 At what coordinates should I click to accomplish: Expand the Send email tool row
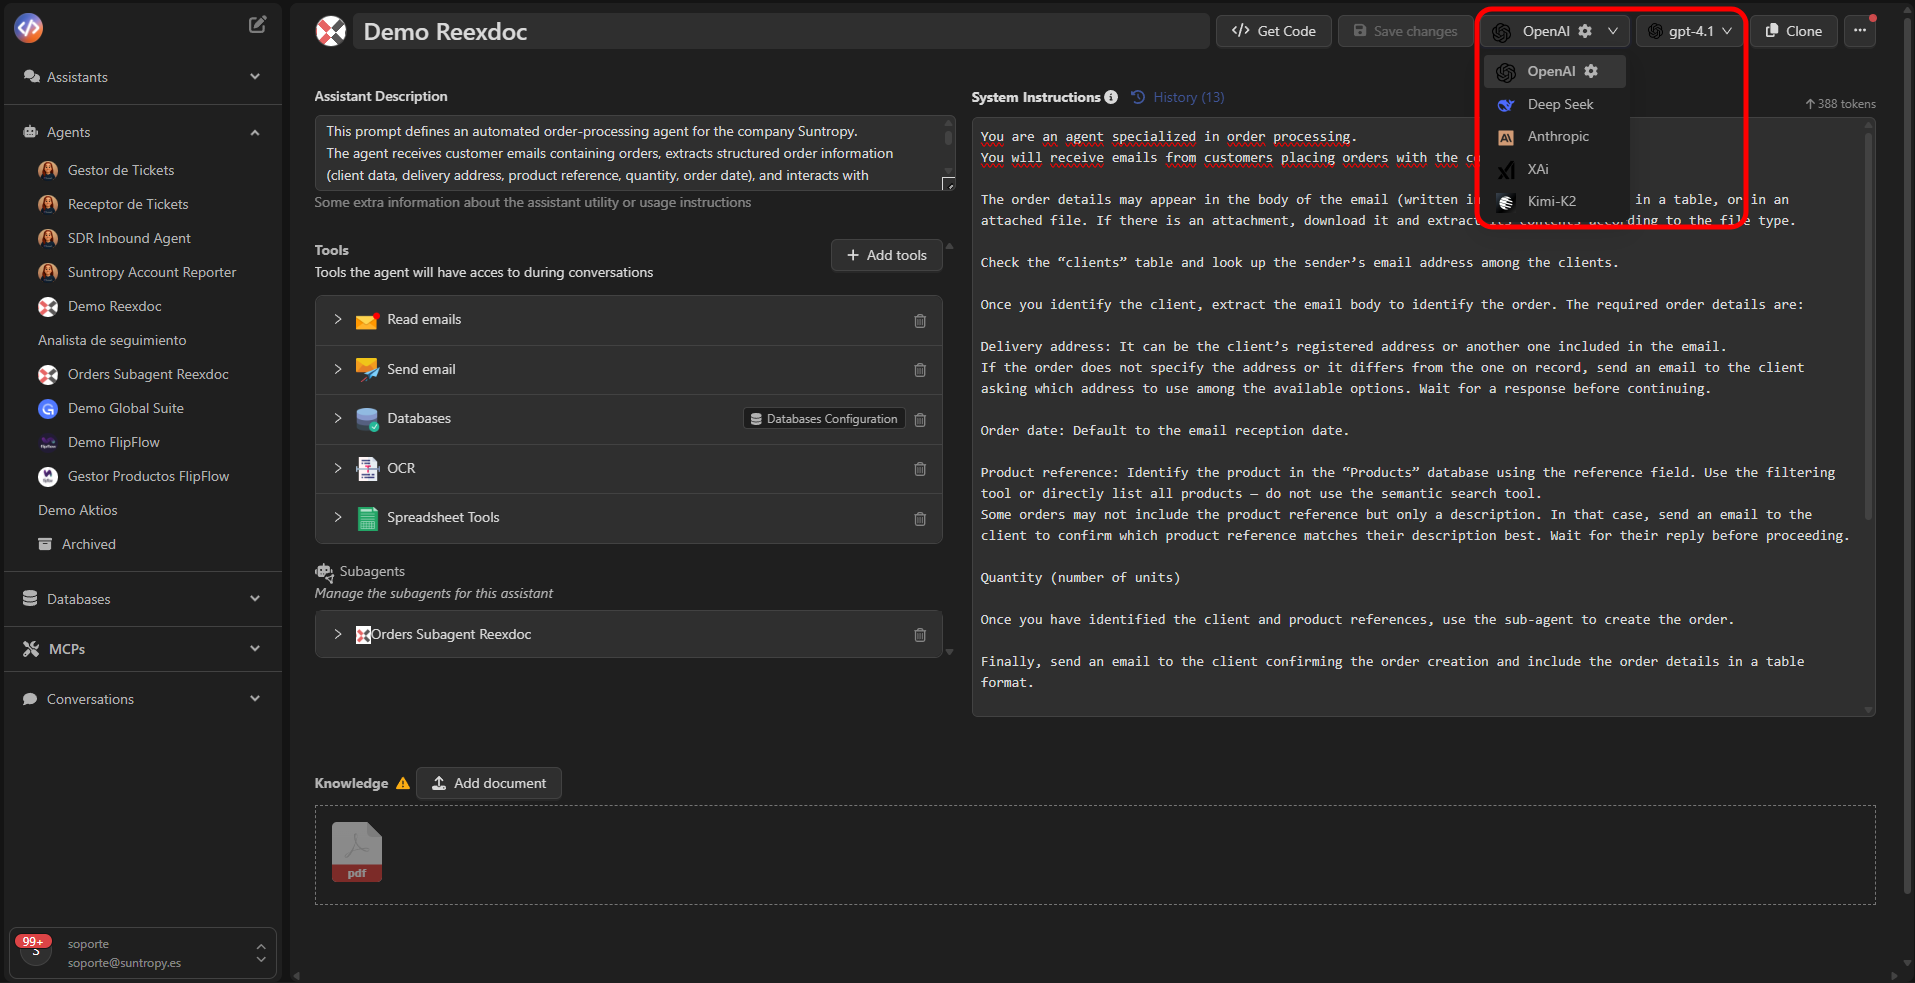[x=338, y=369]
